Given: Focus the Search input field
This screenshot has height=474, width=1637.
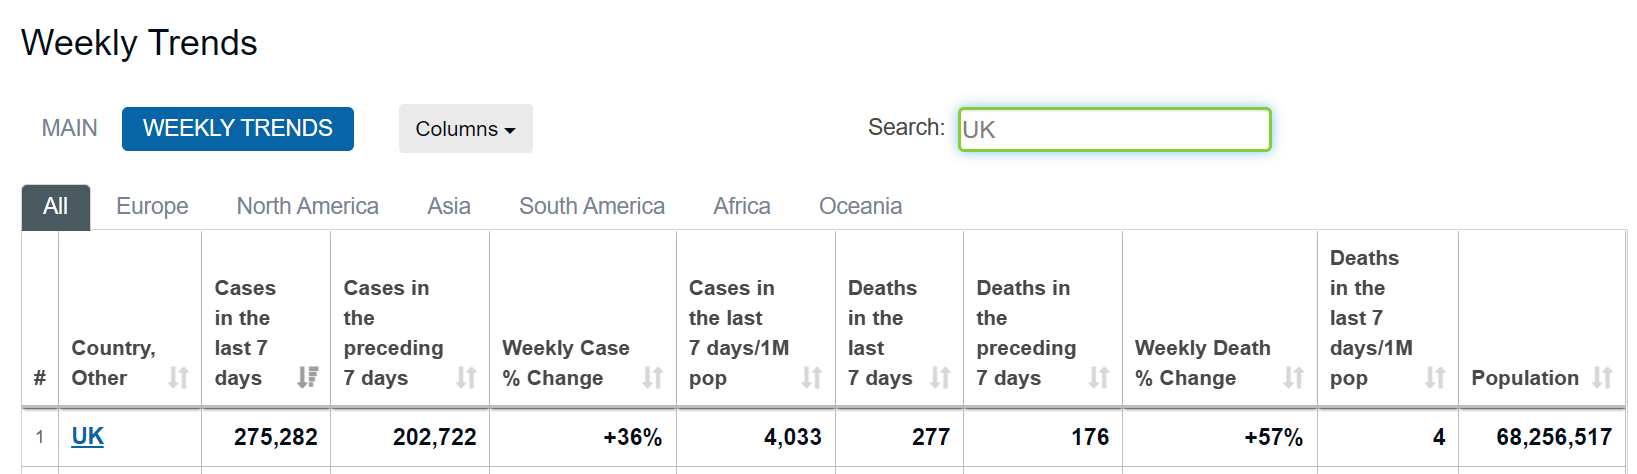Looking at the screenshot, I should point(1114,130).
